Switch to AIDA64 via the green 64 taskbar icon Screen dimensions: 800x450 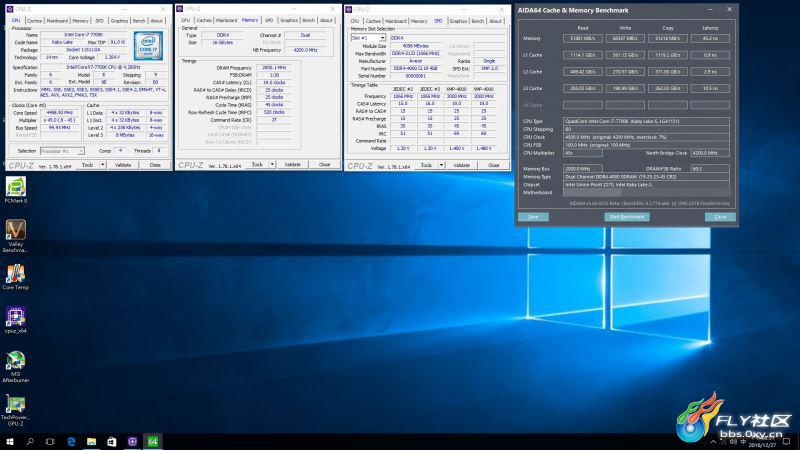153,441
